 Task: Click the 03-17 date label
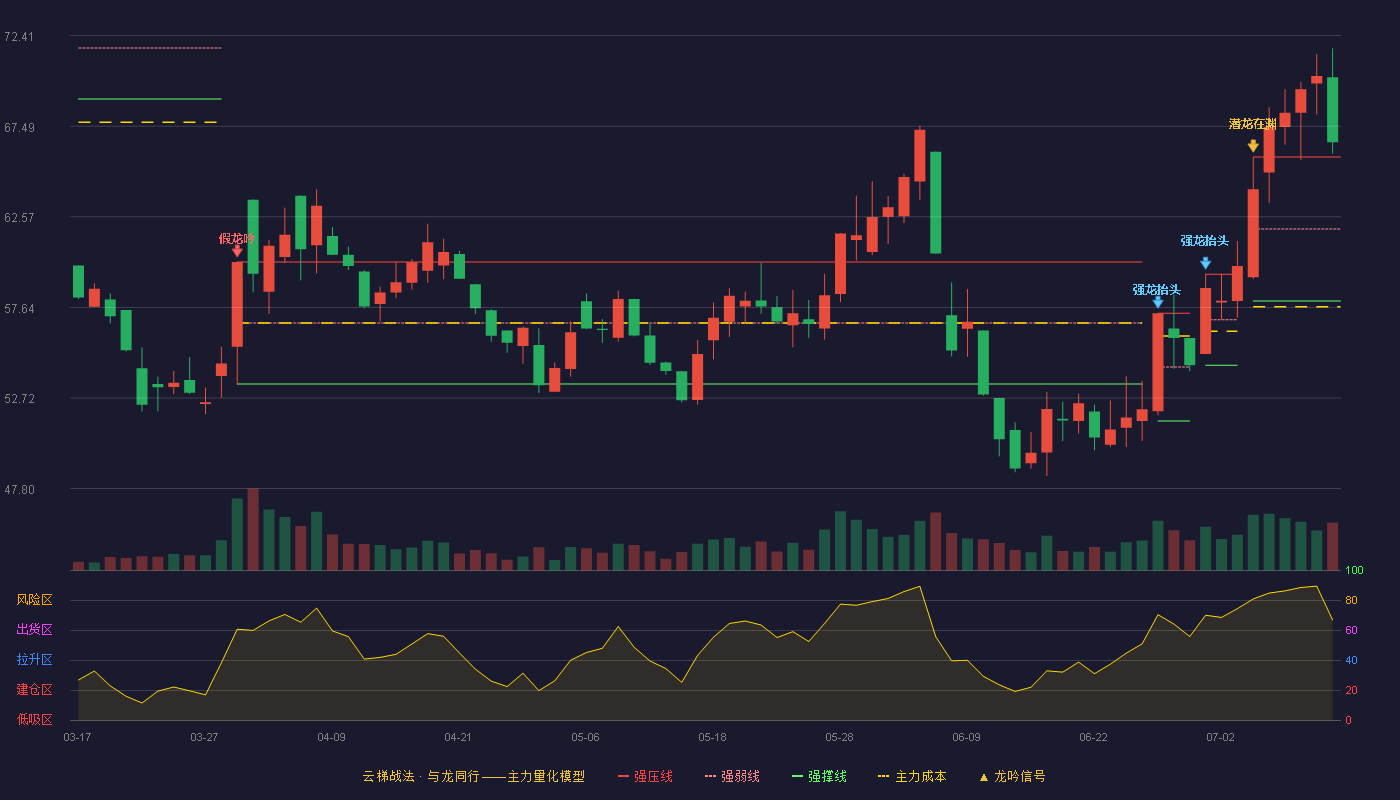coord(77,737)
